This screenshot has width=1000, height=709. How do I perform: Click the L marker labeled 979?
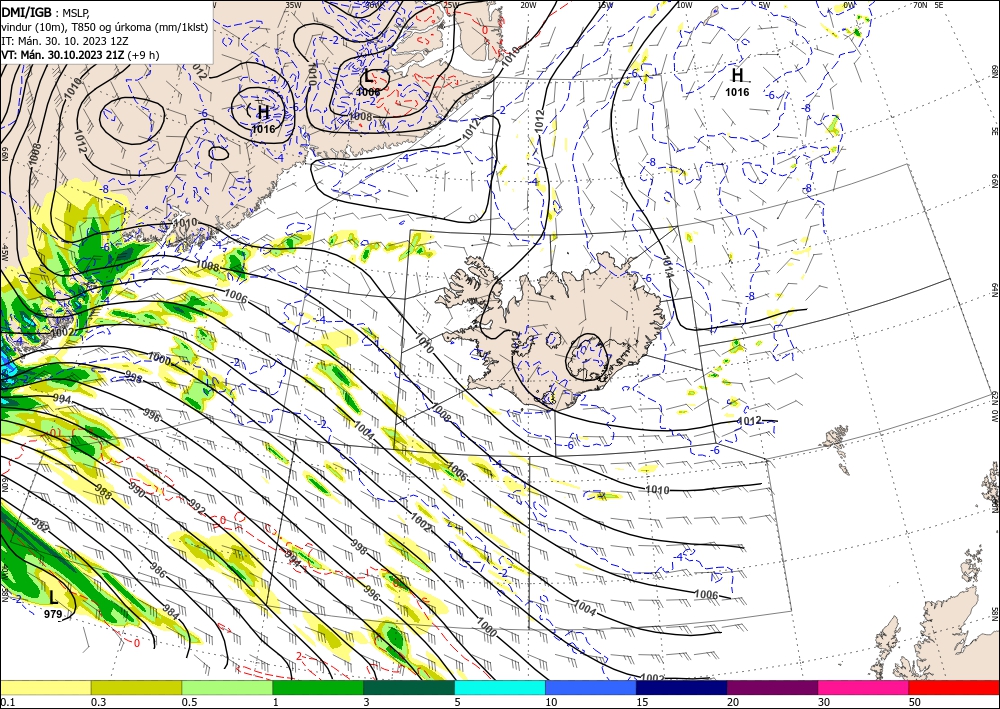[x=53, y=597]
